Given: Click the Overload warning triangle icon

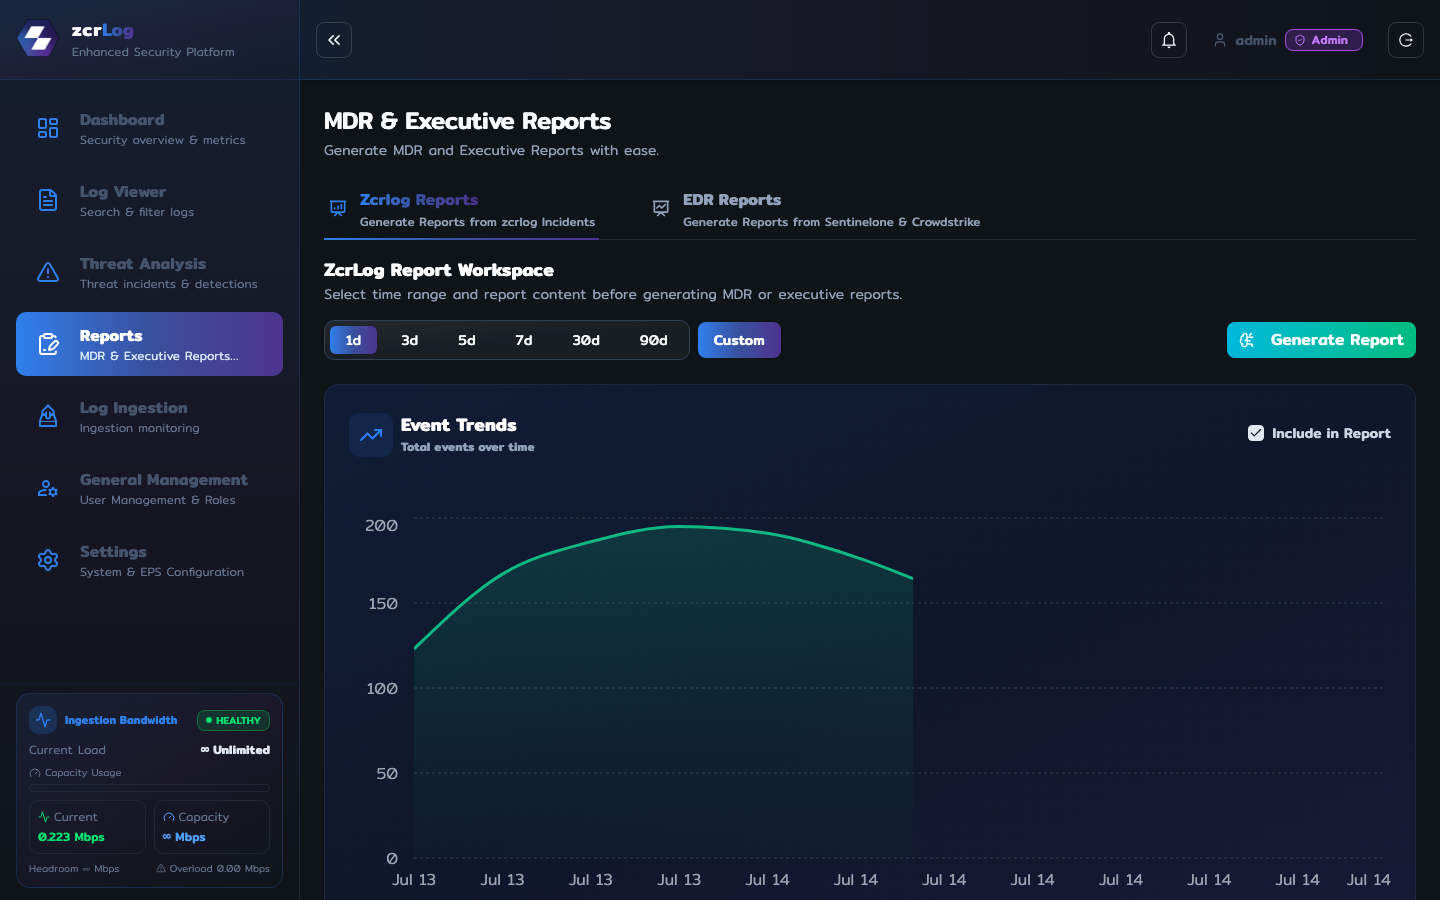Looking at the screenshot, I should click(161, 868).
